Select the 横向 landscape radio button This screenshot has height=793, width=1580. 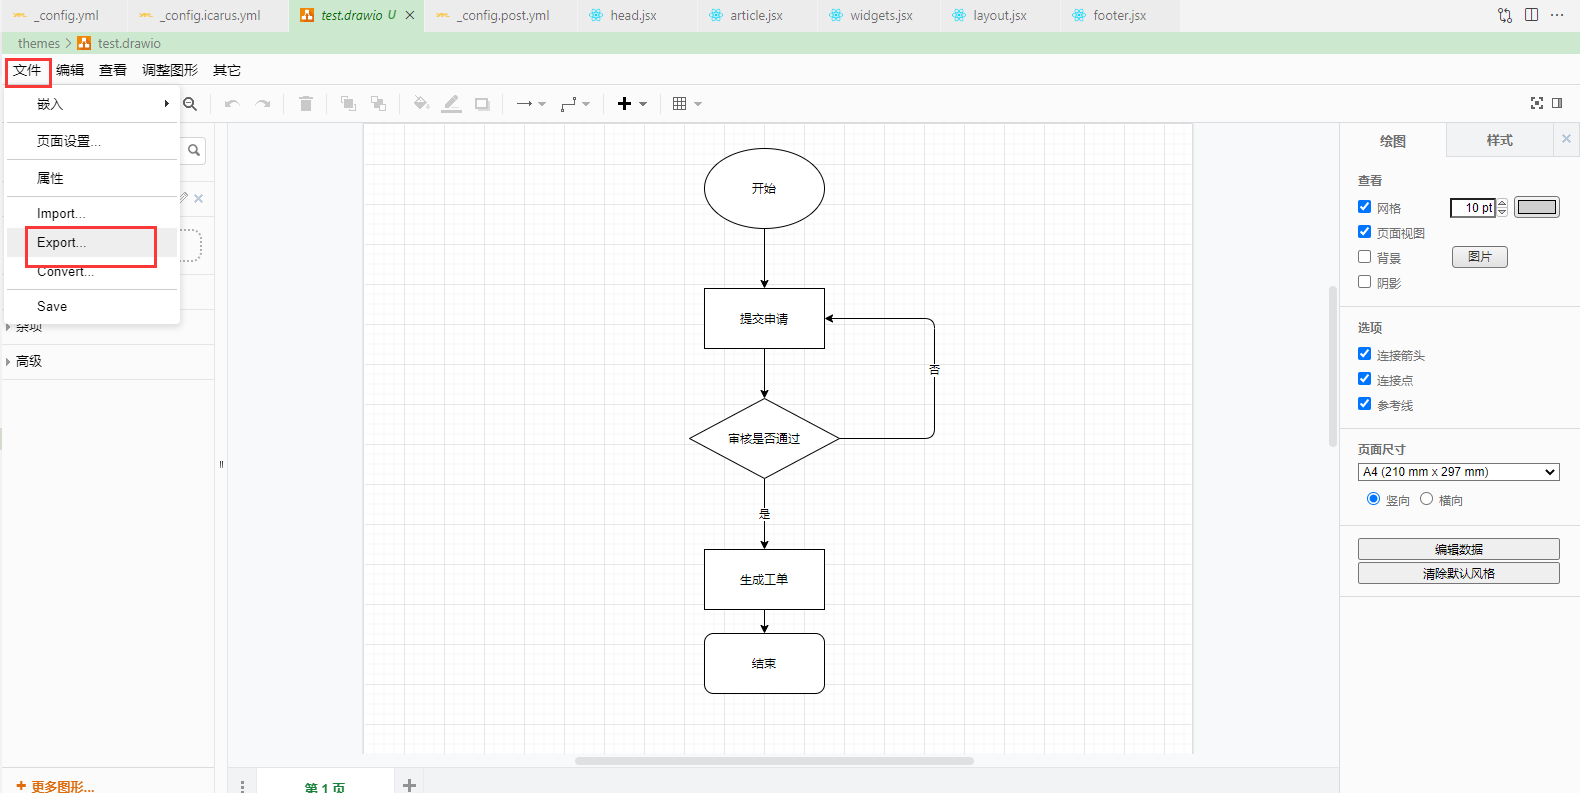(x=1426, y=499)
